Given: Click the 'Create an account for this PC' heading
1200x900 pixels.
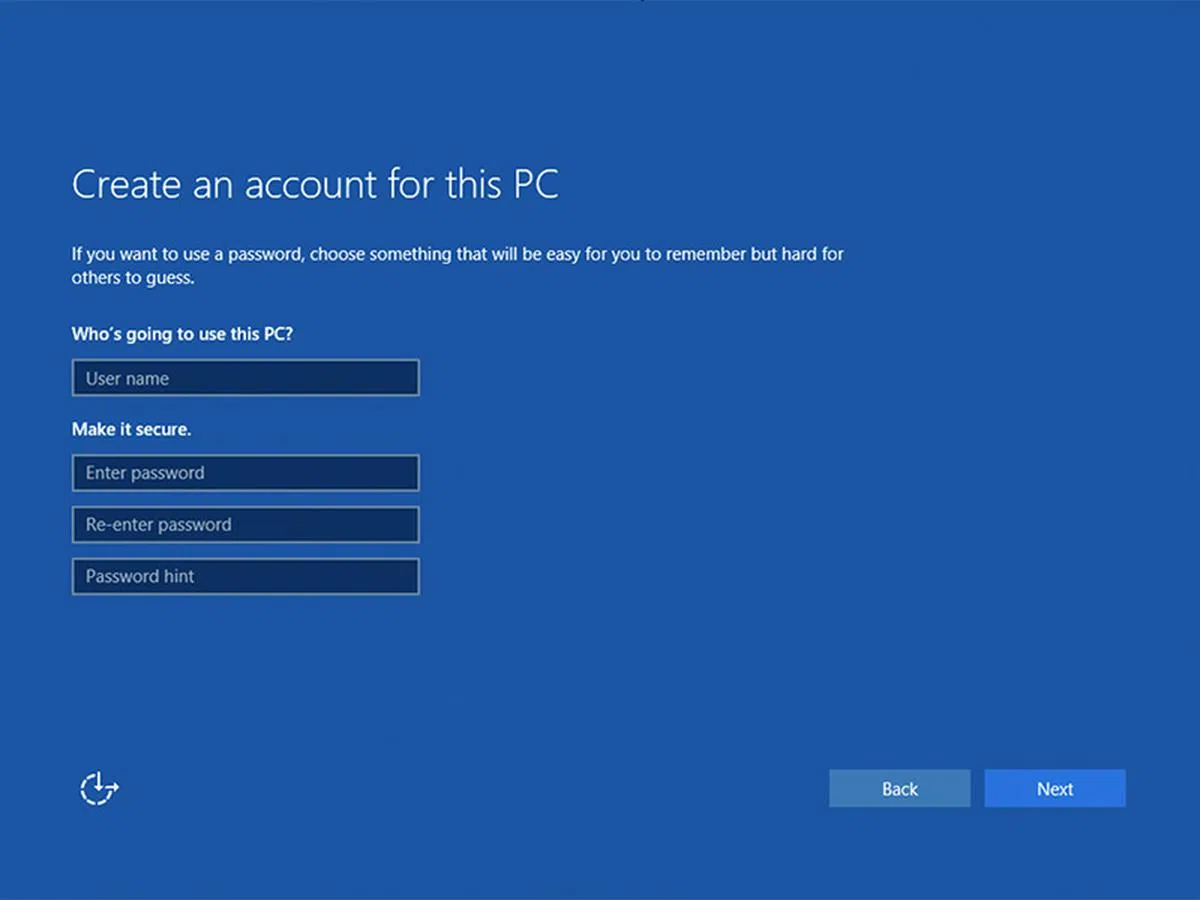Looking at the screenshot, I should 315,185.
